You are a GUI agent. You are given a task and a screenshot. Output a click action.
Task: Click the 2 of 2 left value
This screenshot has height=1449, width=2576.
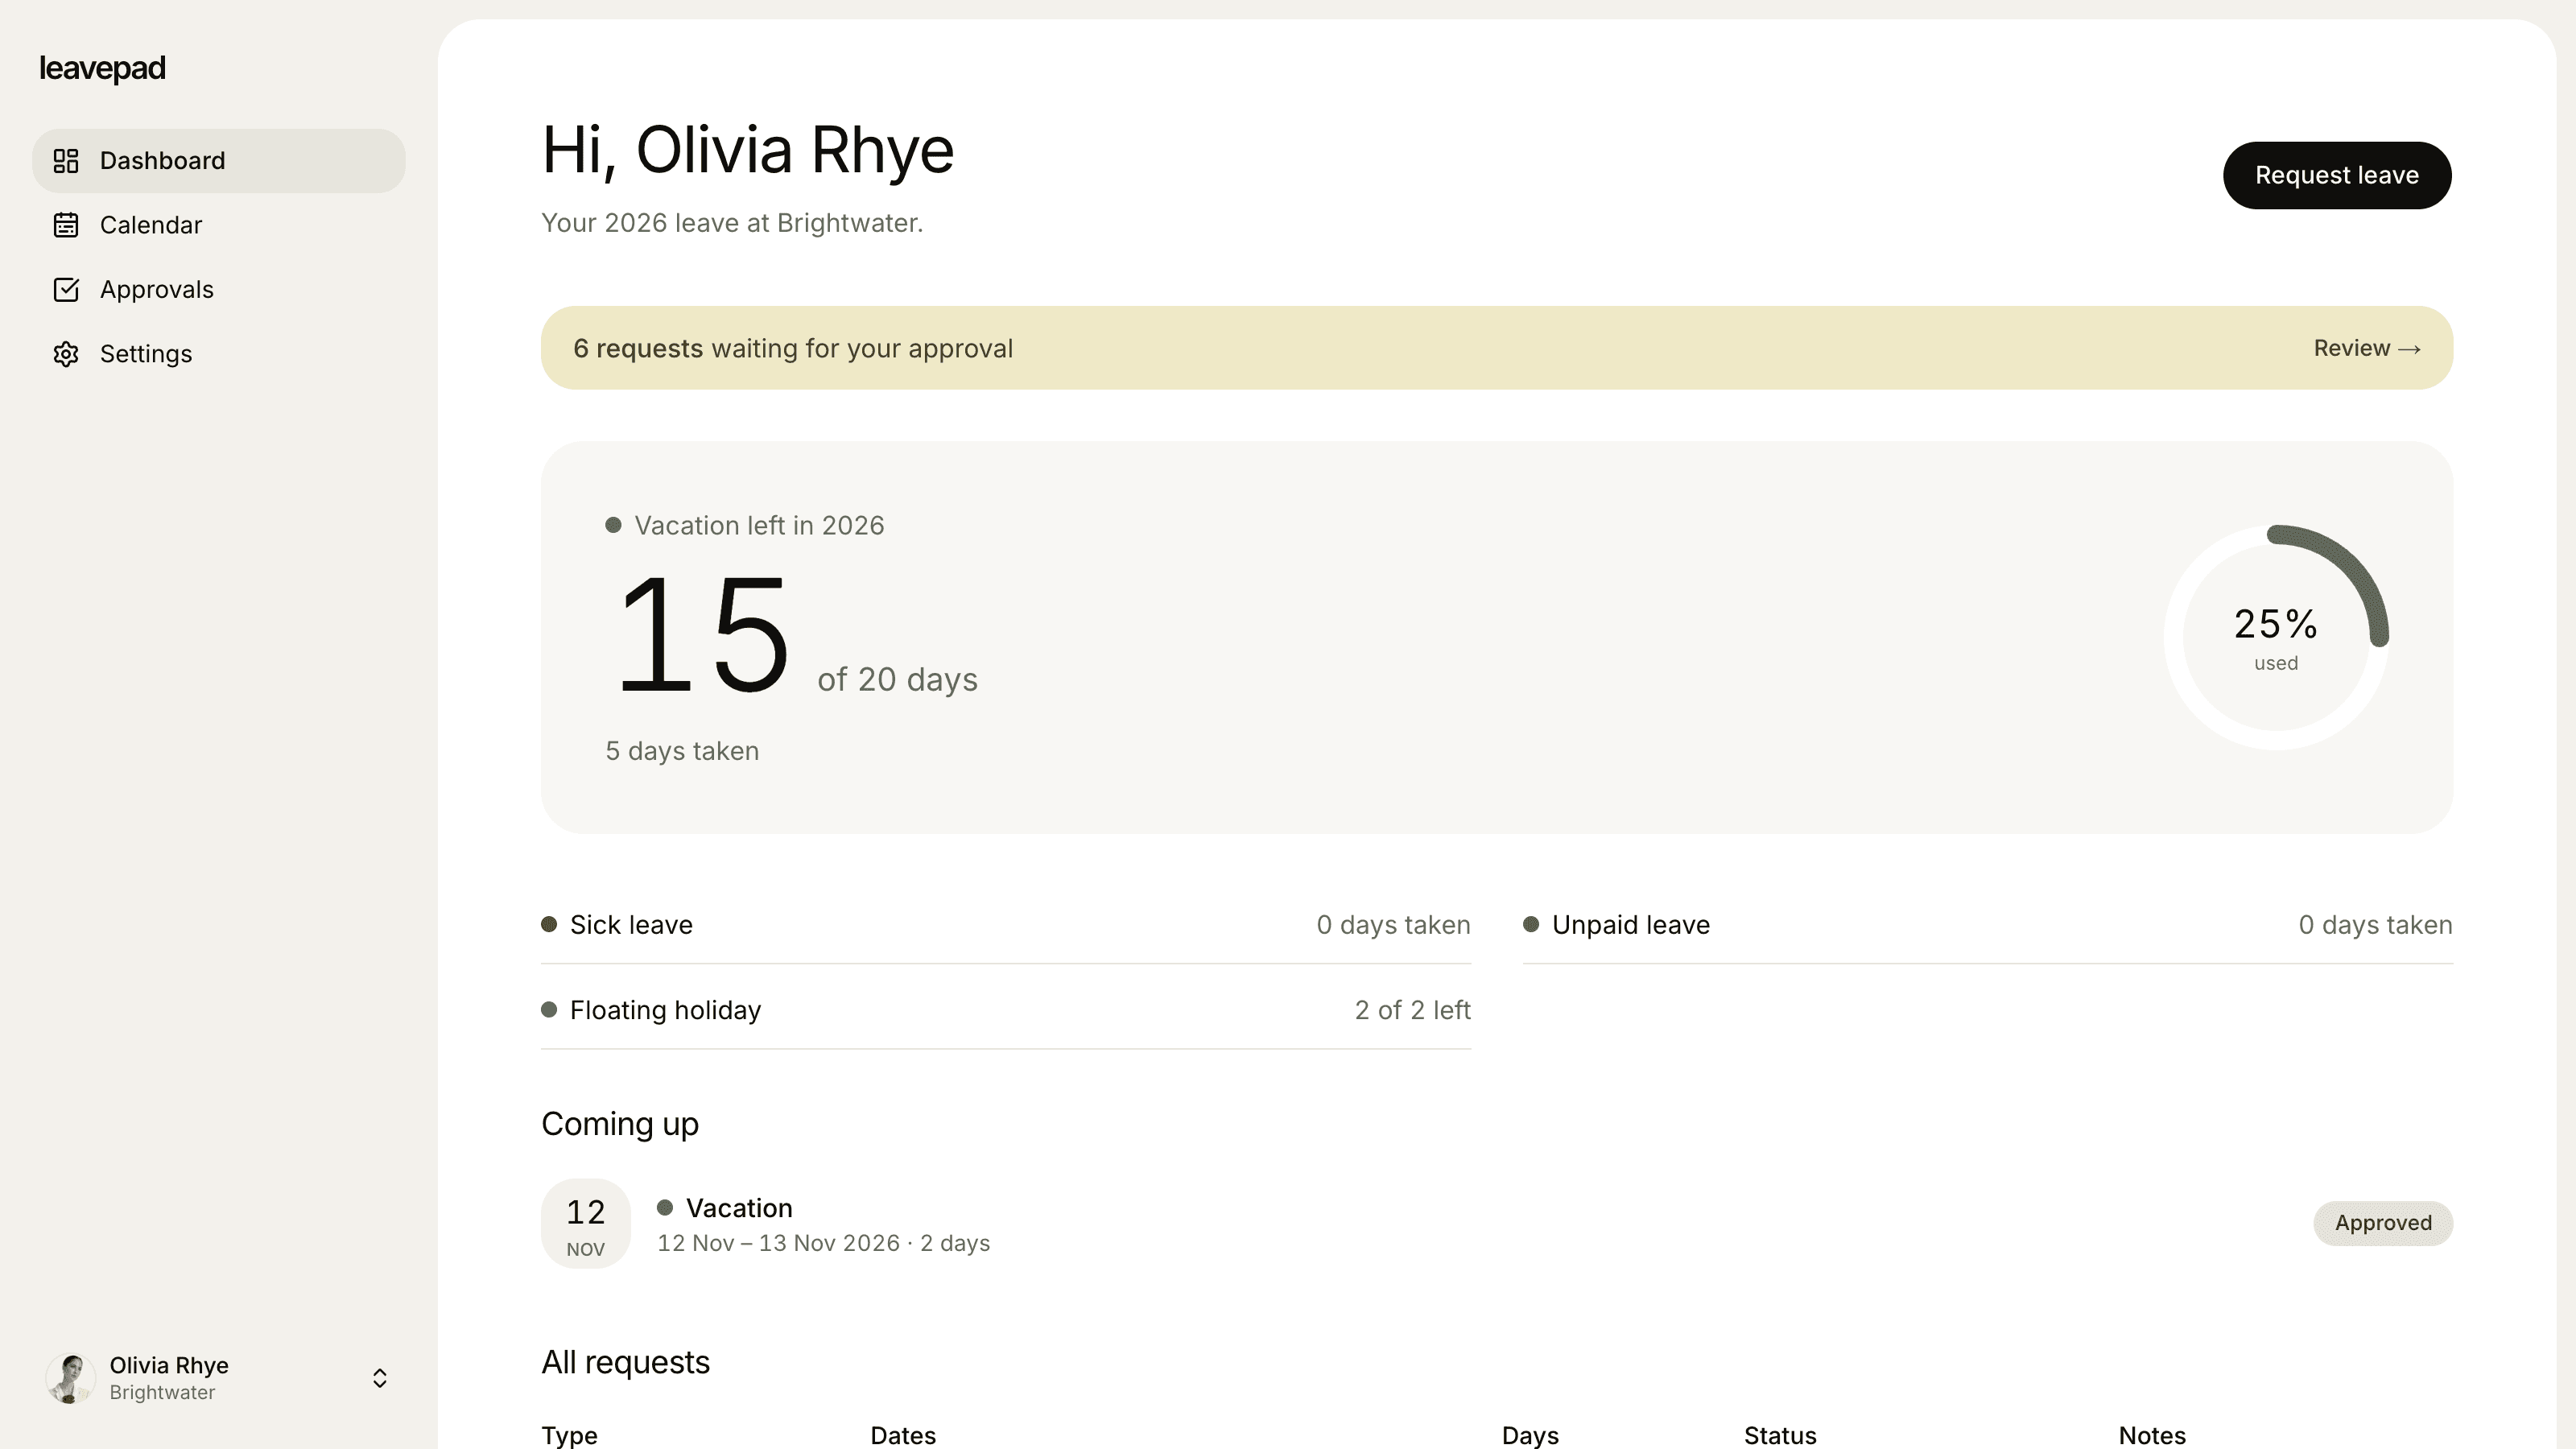[x=1412, y=1010]
